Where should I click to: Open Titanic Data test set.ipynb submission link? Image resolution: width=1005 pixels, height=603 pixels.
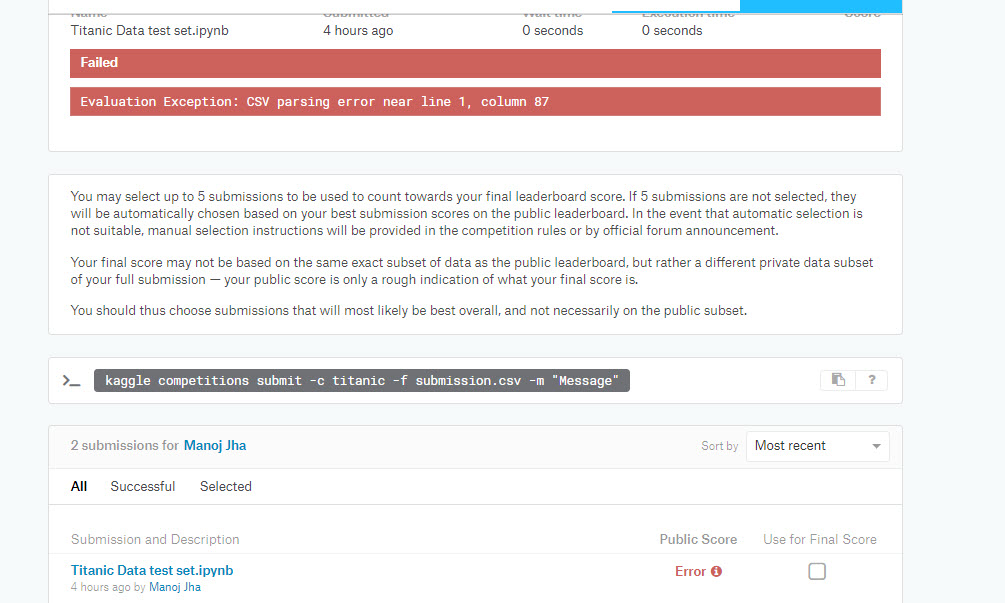[x=152, y=570]
